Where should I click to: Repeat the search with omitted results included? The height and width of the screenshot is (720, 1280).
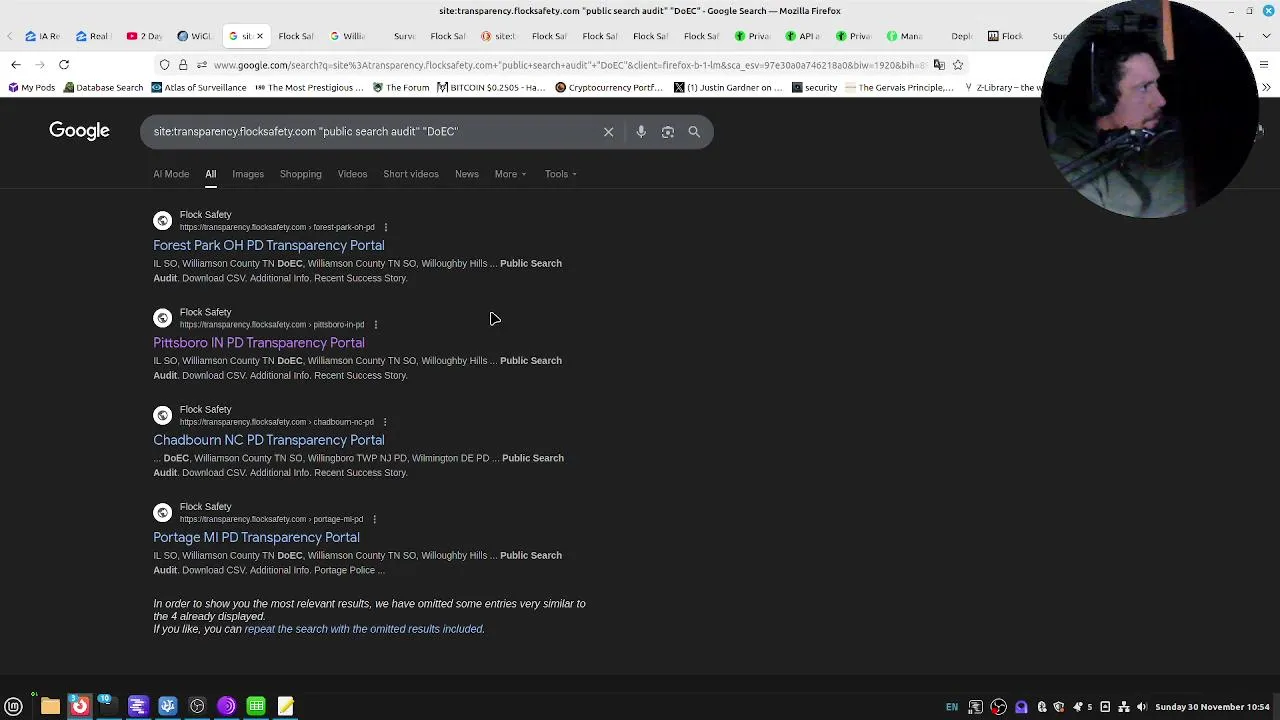pos(364,629)
